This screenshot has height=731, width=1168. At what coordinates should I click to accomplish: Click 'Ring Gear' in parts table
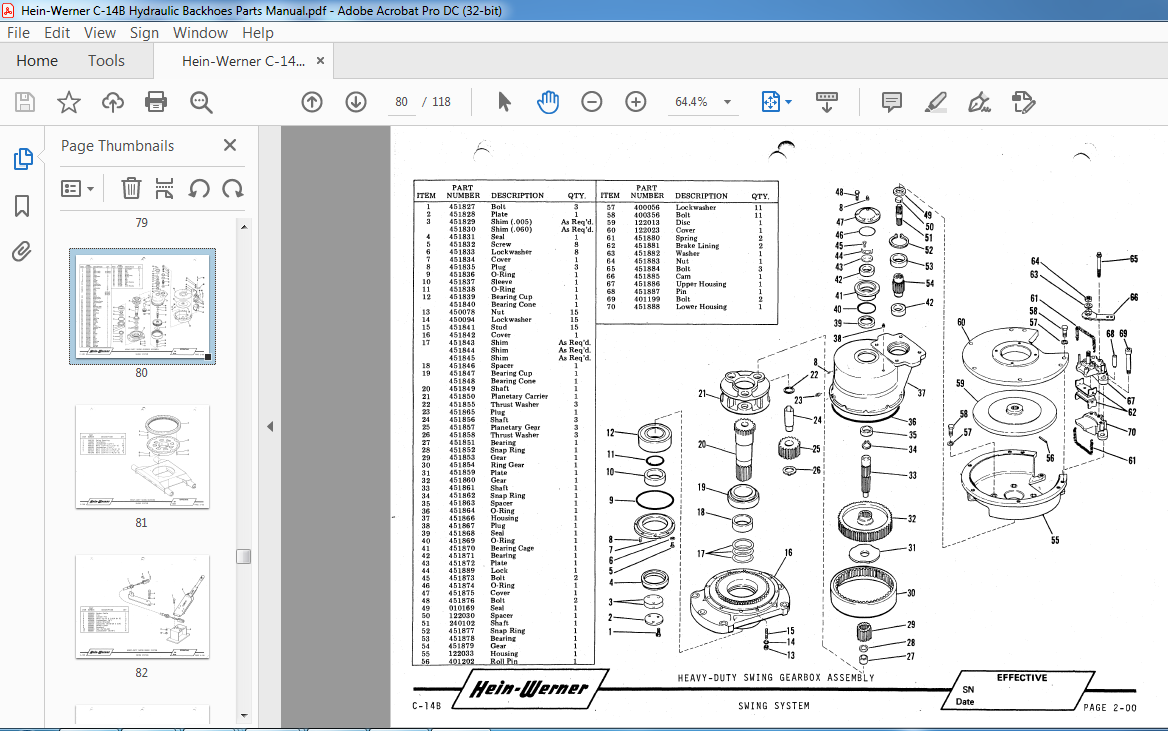(507, 465)
